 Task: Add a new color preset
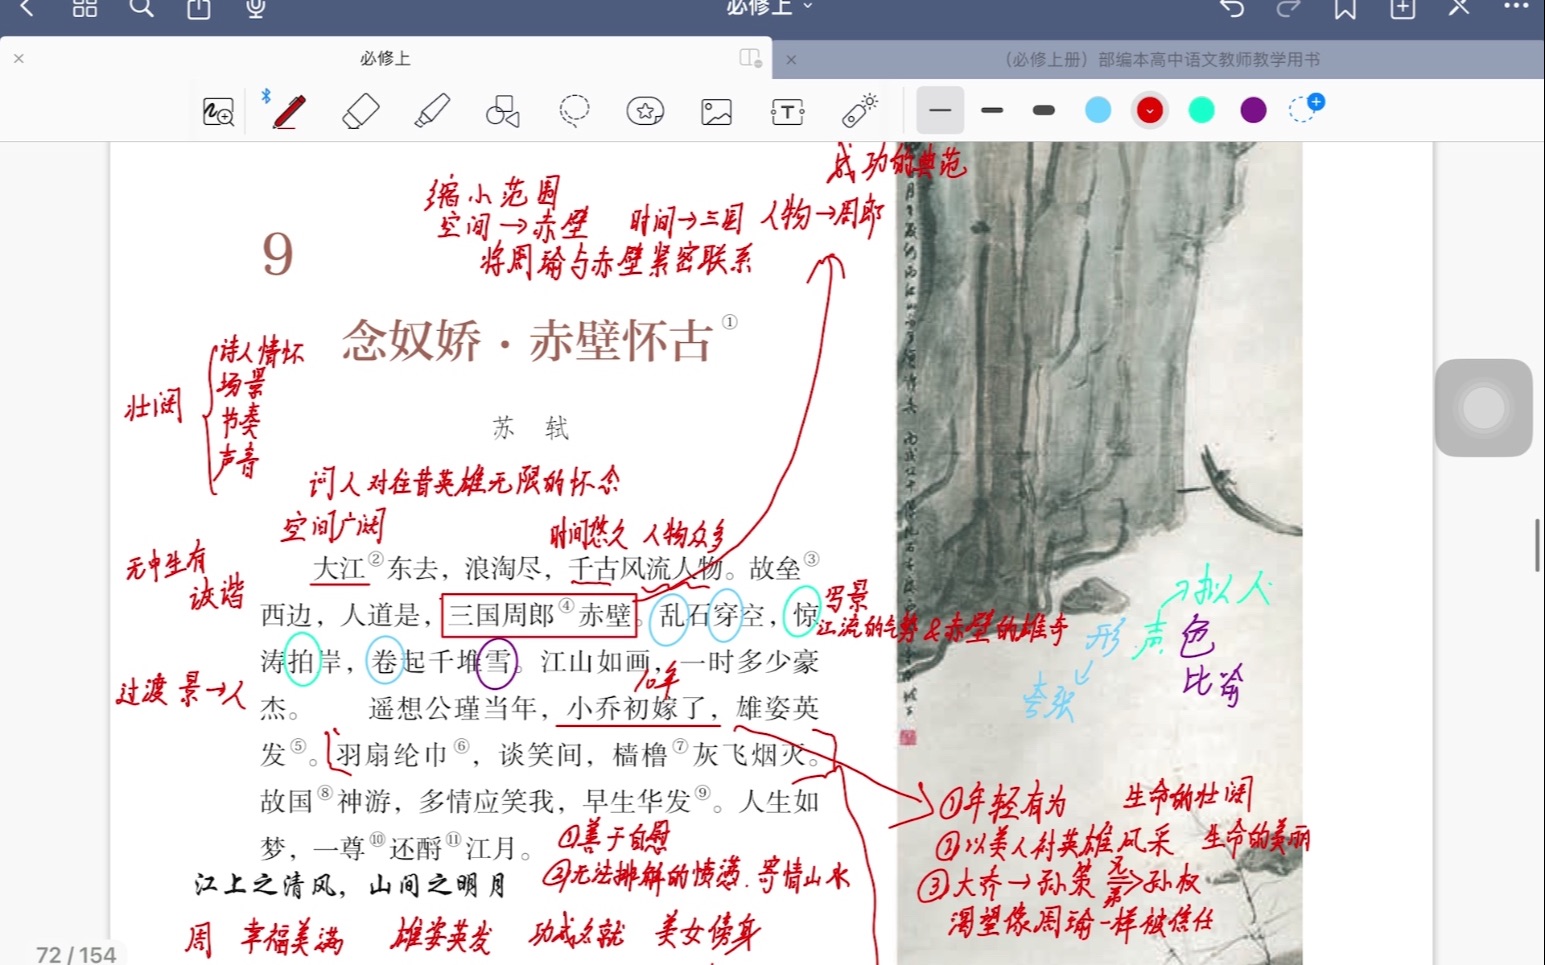click(1305, 108)
